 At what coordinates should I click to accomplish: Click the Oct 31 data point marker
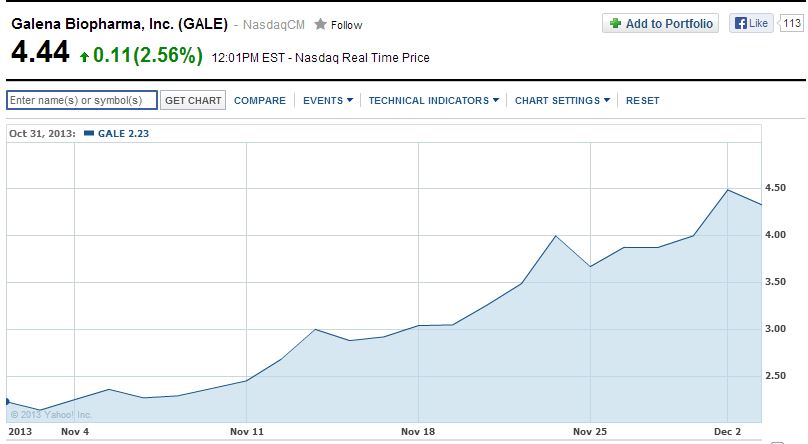coord(7,401)
